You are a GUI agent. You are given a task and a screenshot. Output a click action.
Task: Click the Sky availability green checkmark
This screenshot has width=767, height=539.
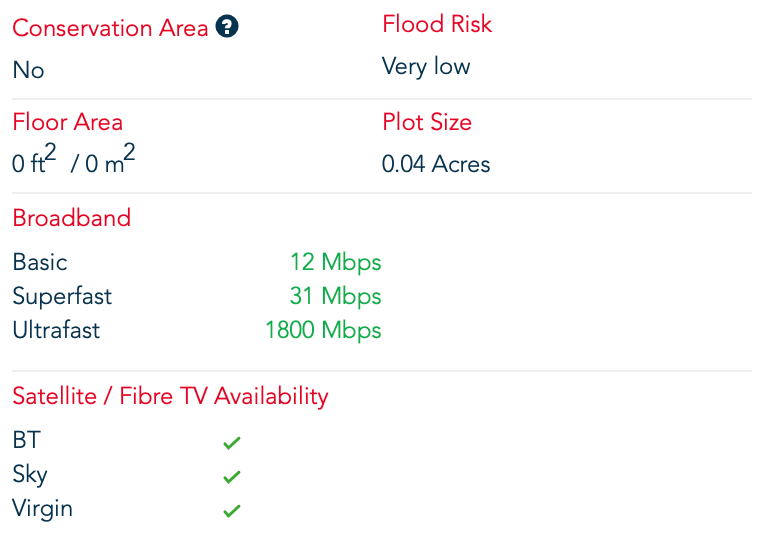click(x=232, y=477)
